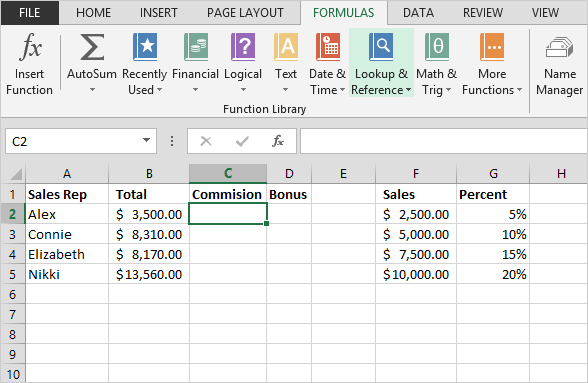Select the 20% percent cell
This screenshot has height=383, width=588.
click(493, 274)
